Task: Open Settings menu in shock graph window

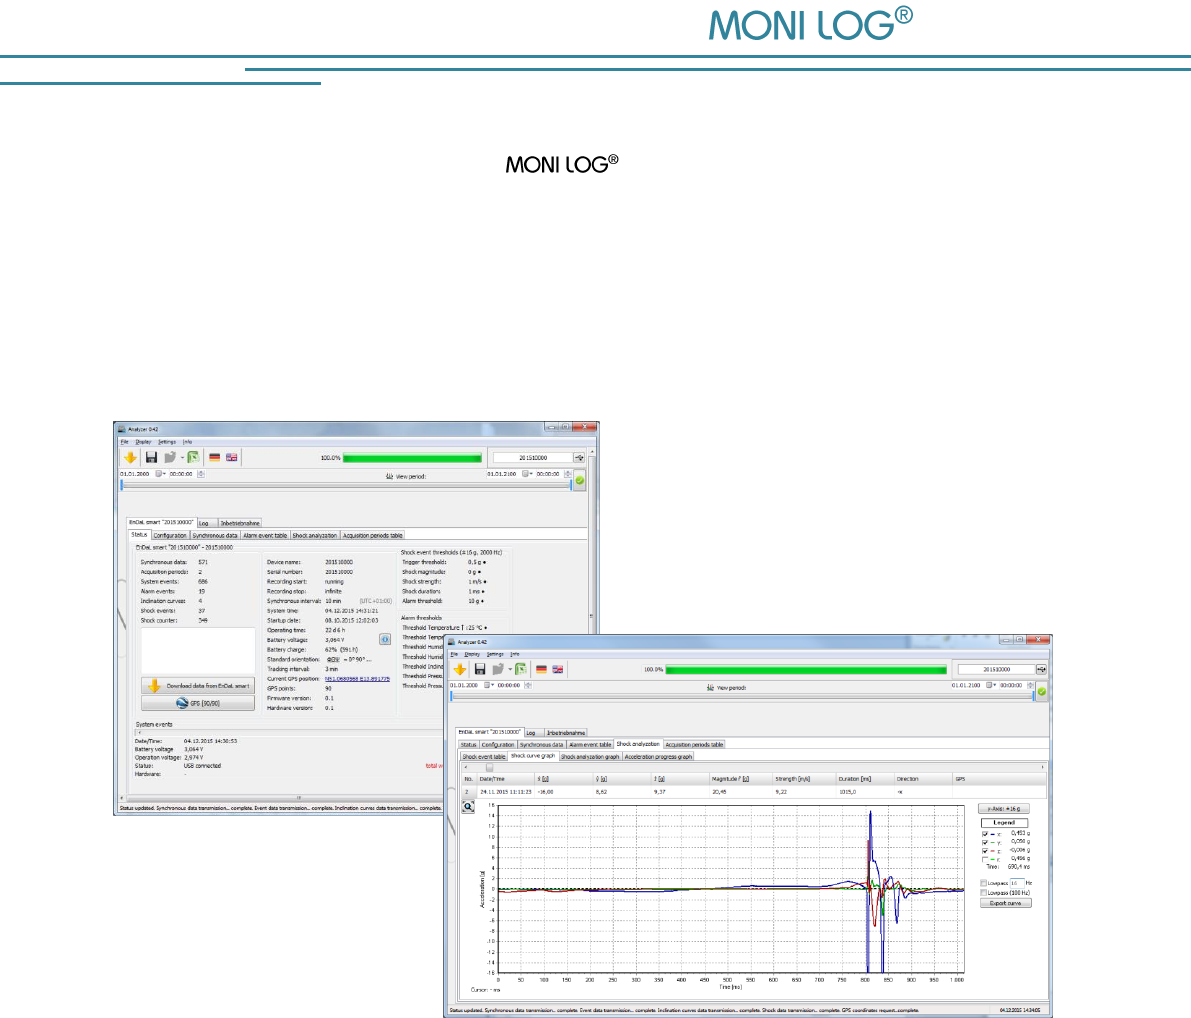Action: pyautogui.click(x=495, y=653)
